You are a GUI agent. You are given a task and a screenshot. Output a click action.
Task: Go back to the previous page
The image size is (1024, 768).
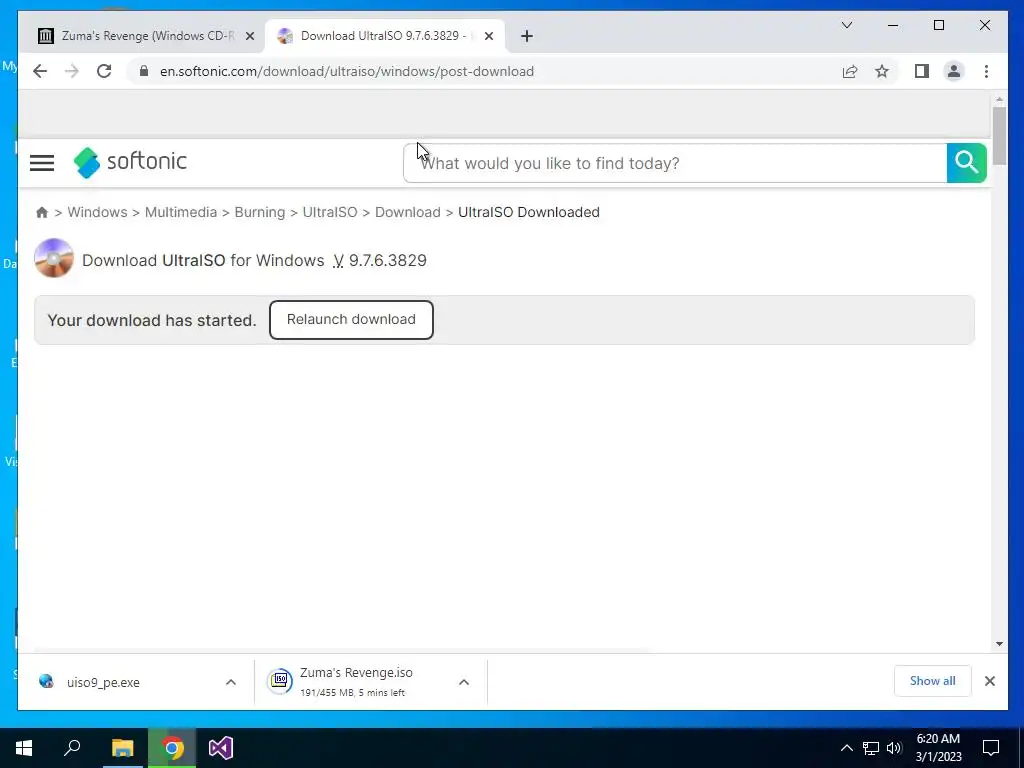[40, 71]
